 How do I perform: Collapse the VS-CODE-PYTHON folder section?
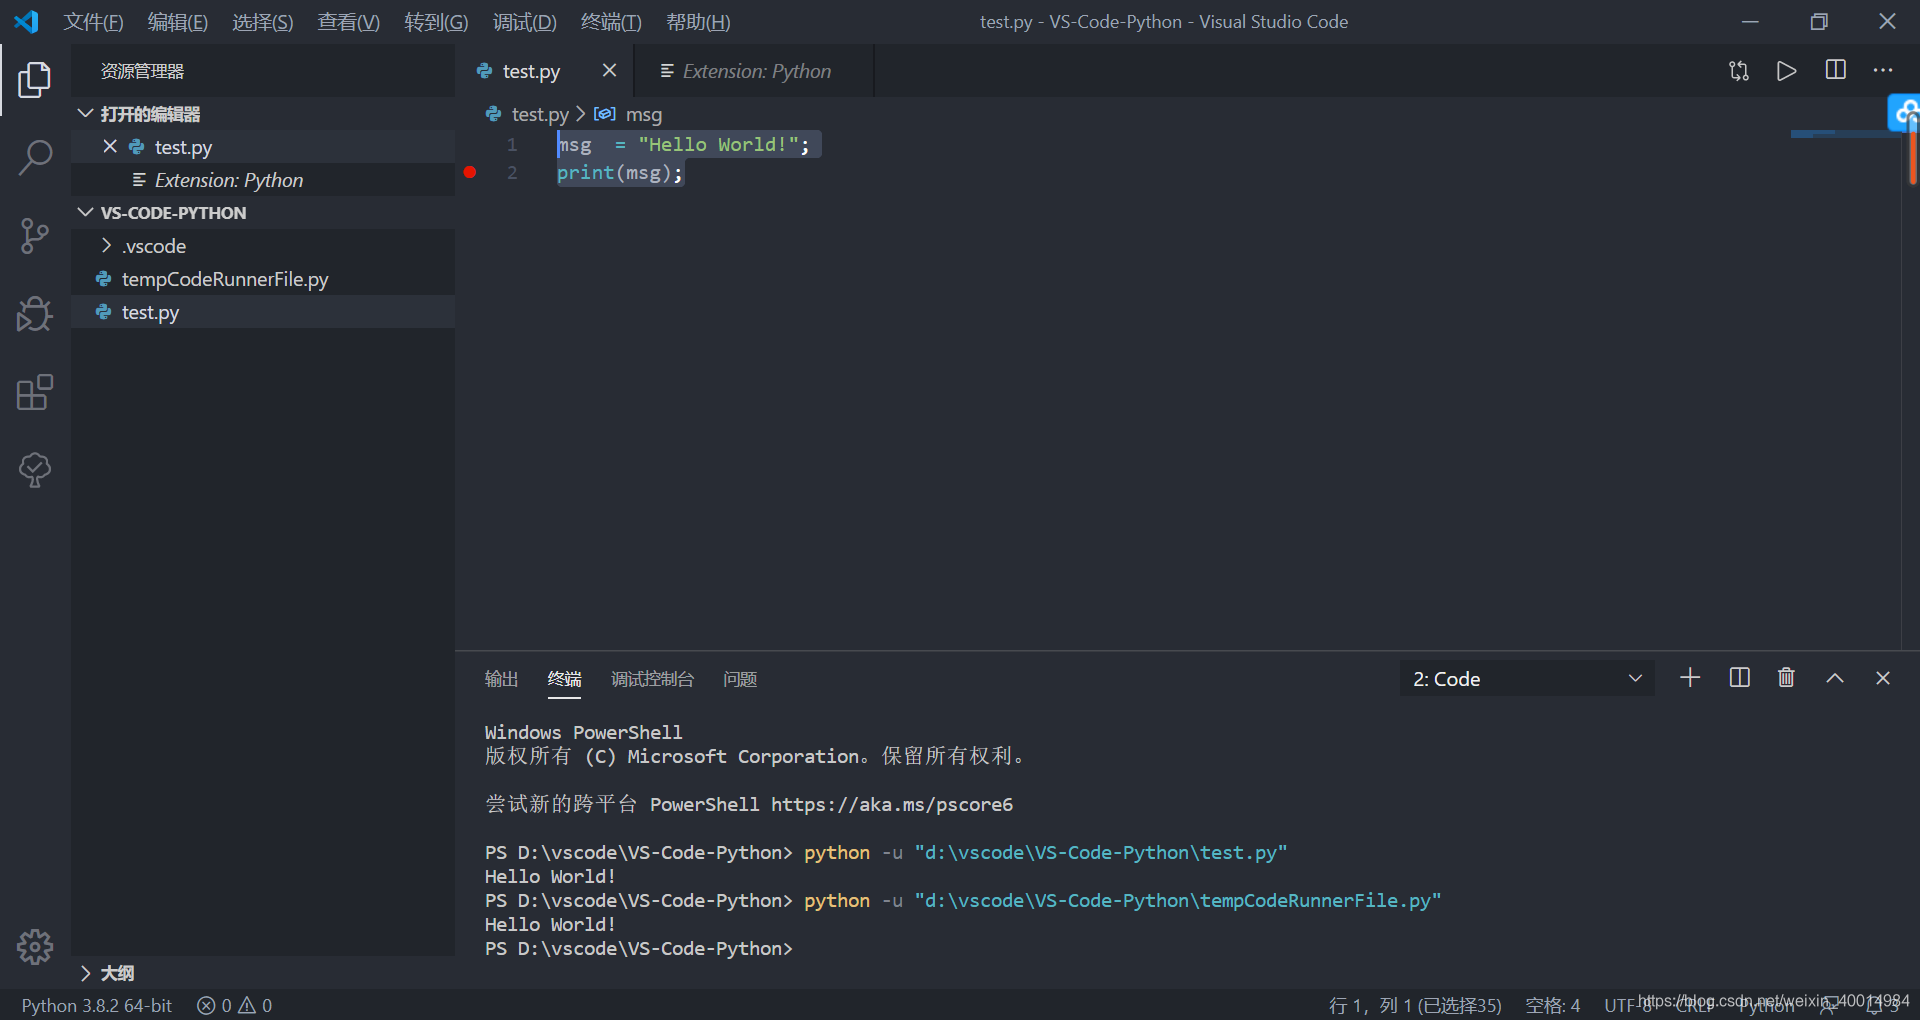86,213
